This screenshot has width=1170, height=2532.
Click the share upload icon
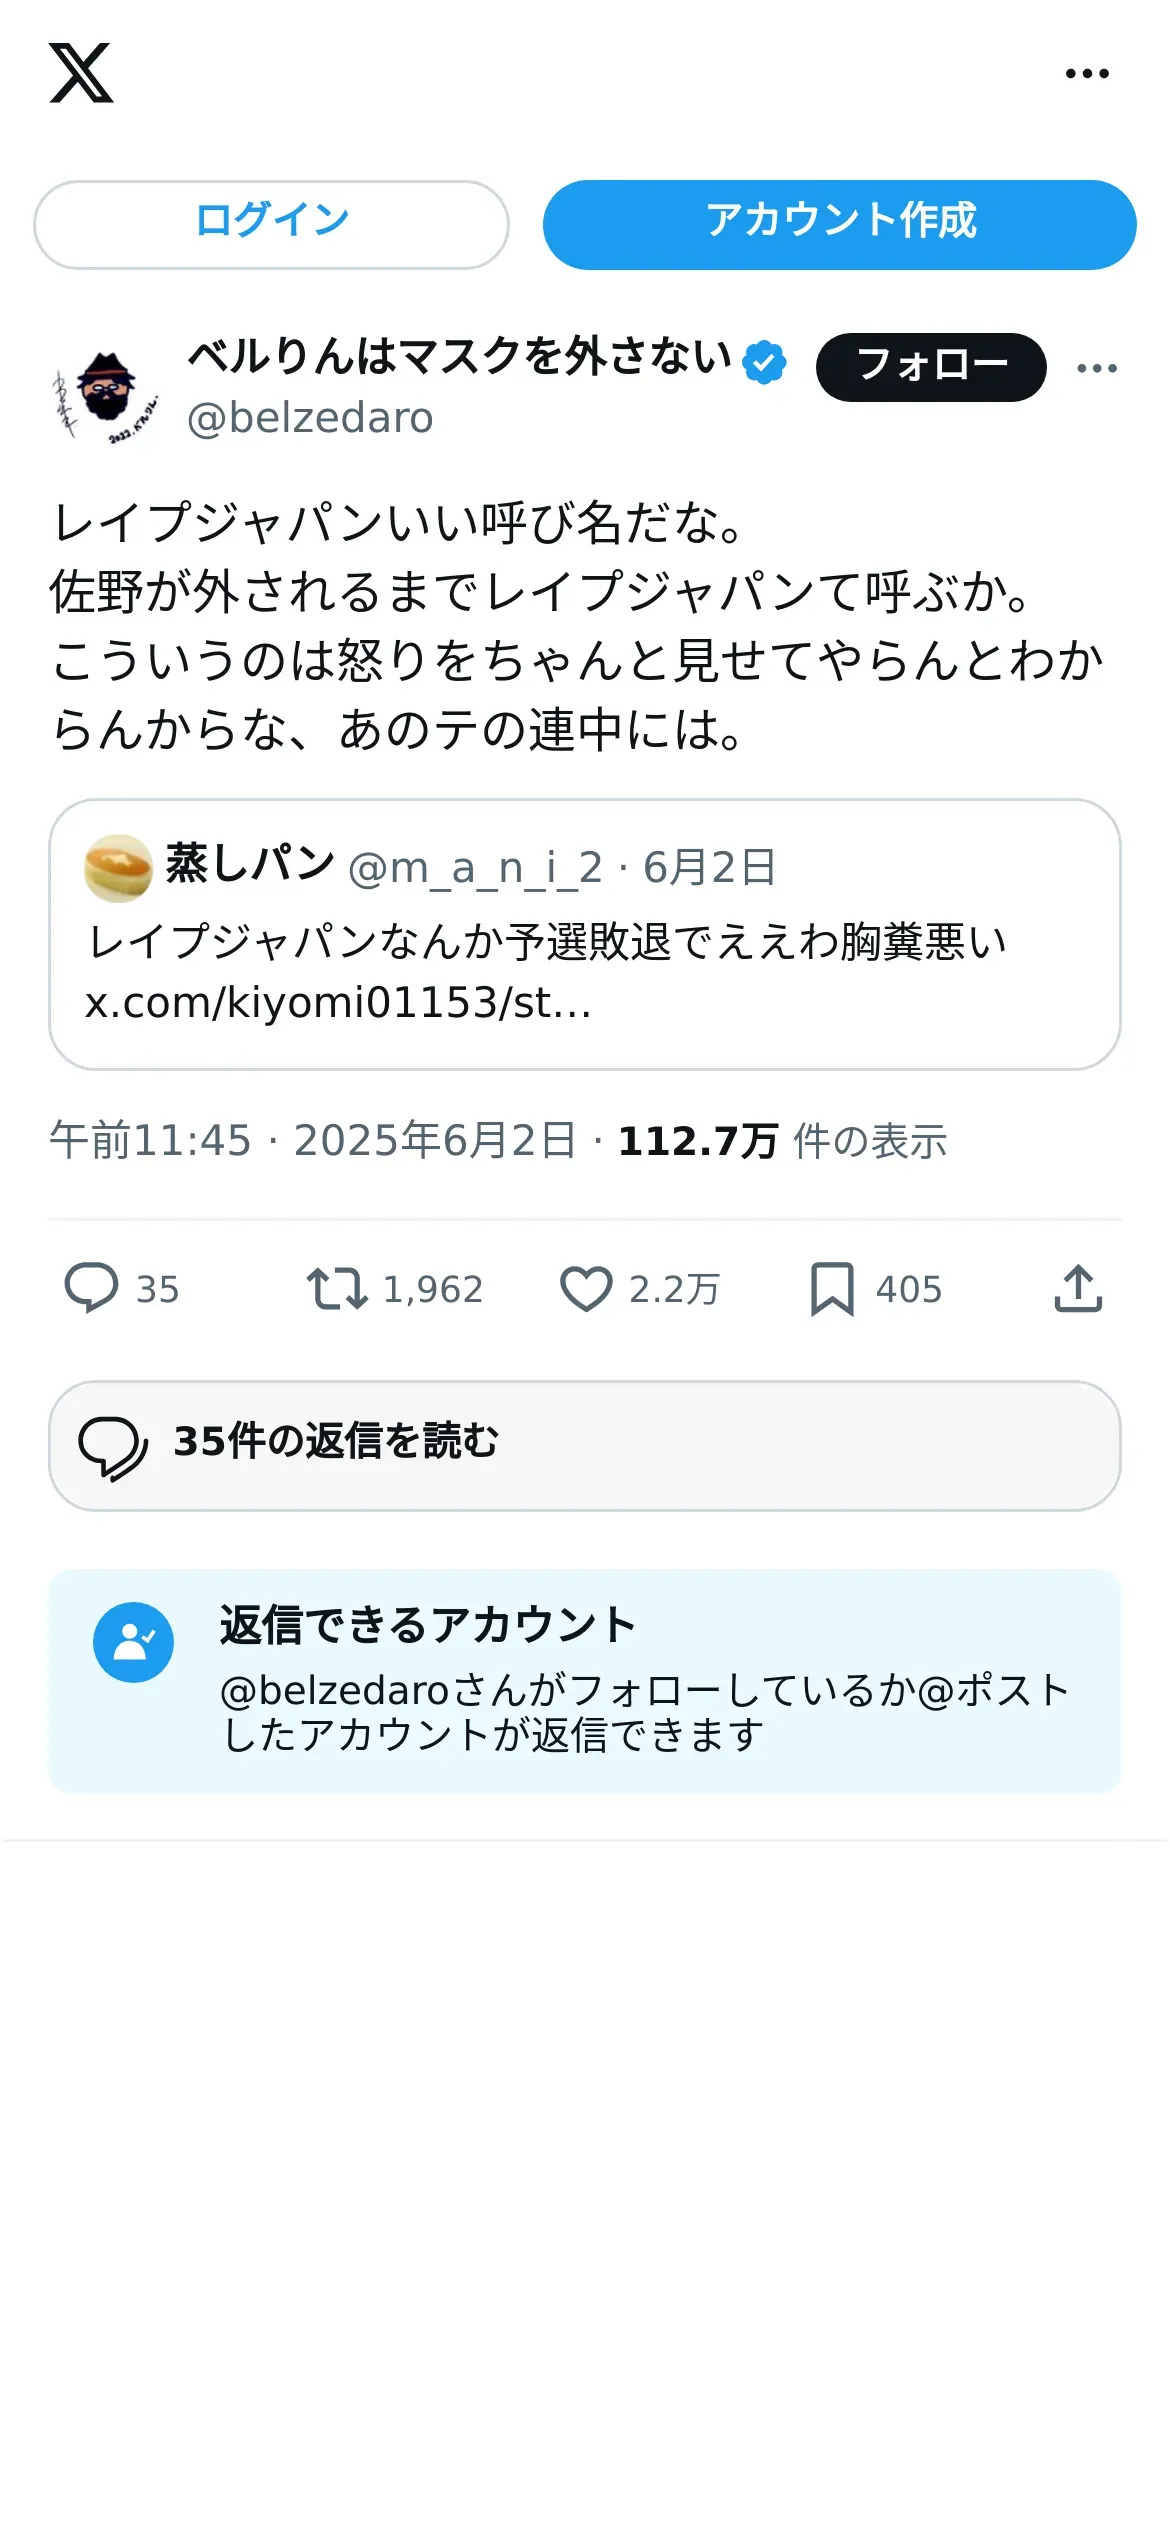pos(1078,1288)
